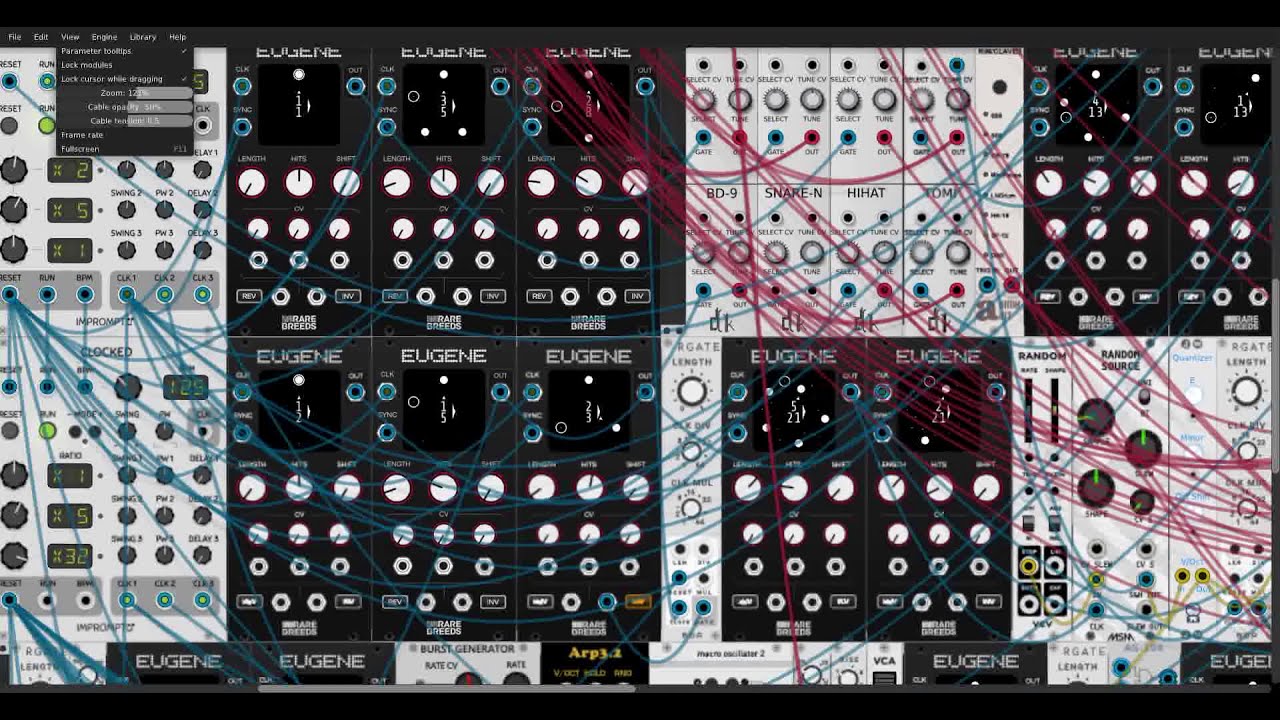This screenshot has height=720, width=1280.
Task: Adjust the Cable opacity slider
Action: 124,107
